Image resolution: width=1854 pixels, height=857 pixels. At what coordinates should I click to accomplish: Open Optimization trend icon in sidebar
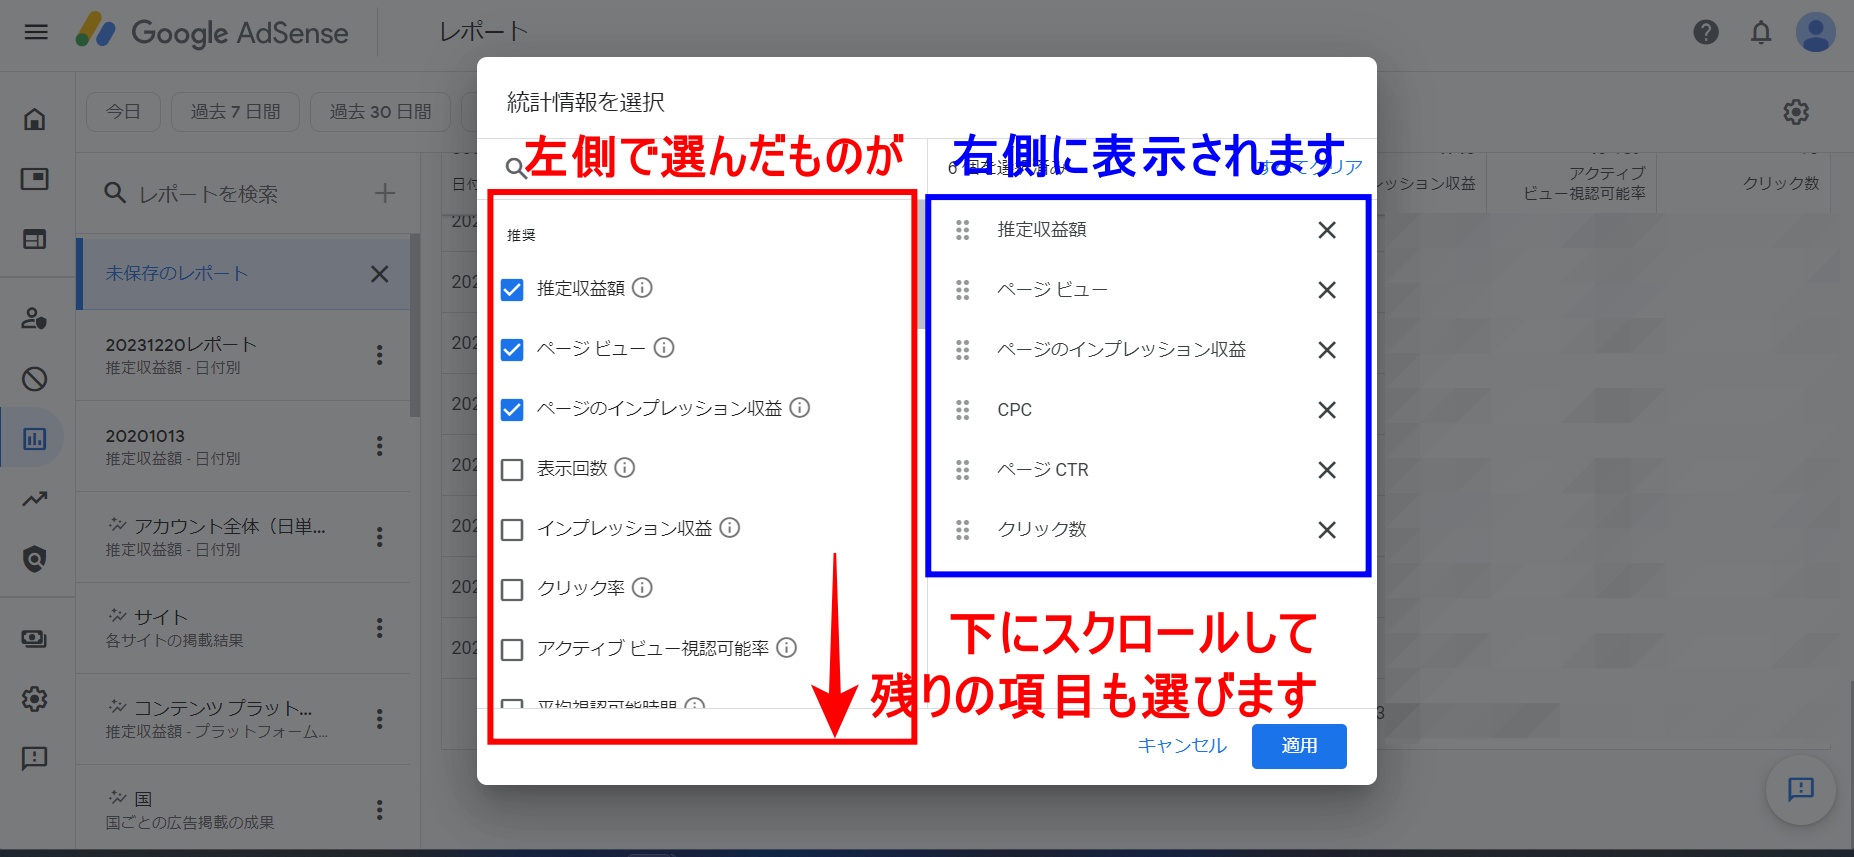(35, 498)
